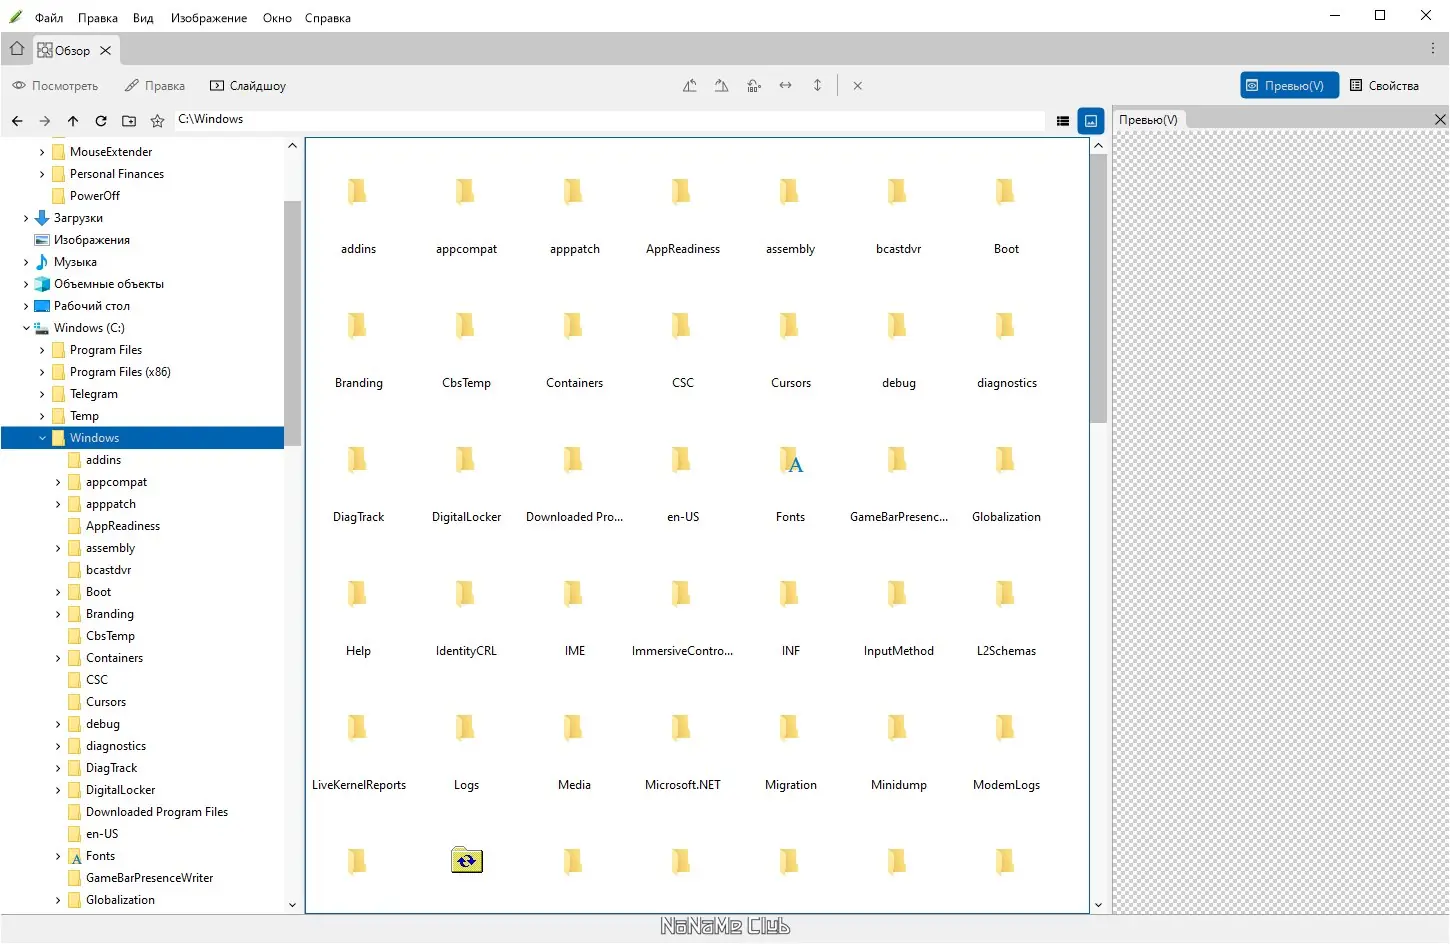Toggle the Свойства properties panel

click(x=1385, y=86)
